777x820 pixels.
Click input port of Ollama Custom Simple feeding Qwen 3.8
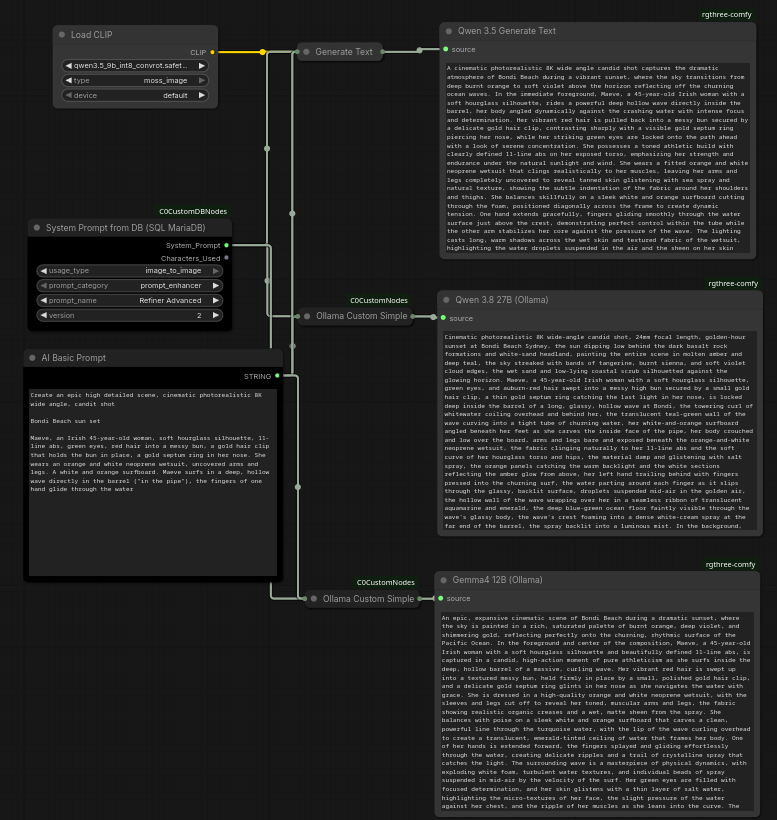298,316
